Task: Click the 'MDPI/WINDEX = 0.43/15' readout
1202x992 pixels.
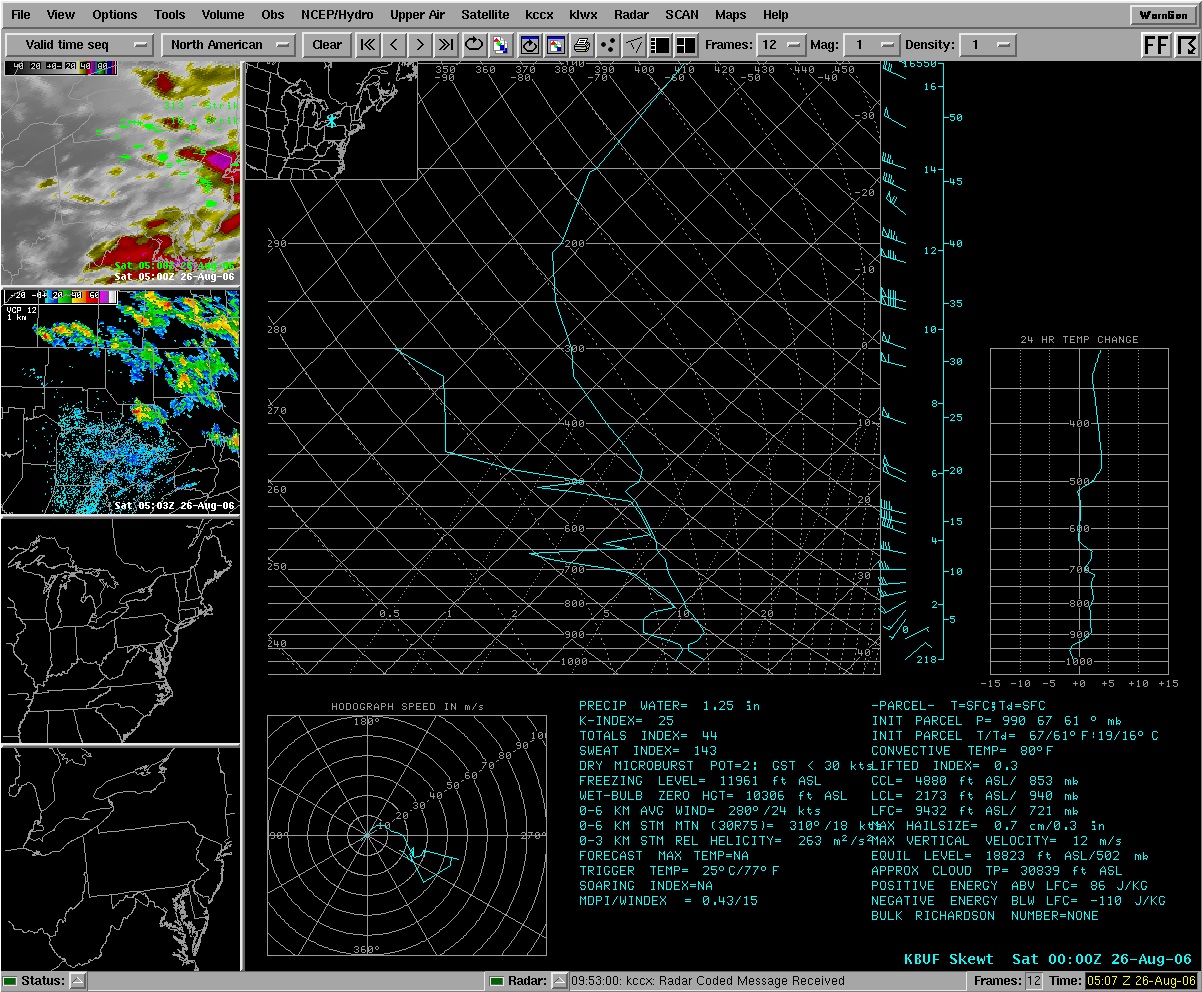Action: pyautogui.click(x=669, y=901)
